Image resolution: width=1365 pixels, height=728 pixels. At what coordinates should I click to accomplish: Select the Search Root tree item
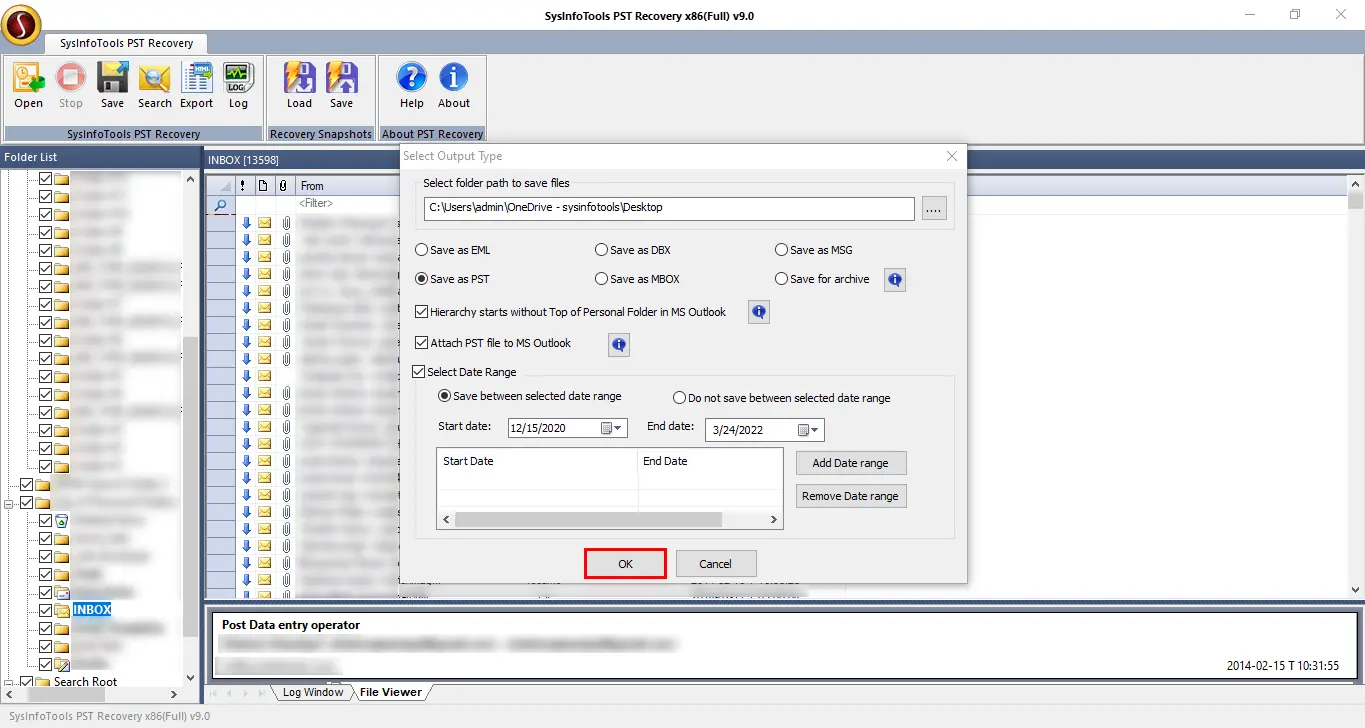coord(85,682)
